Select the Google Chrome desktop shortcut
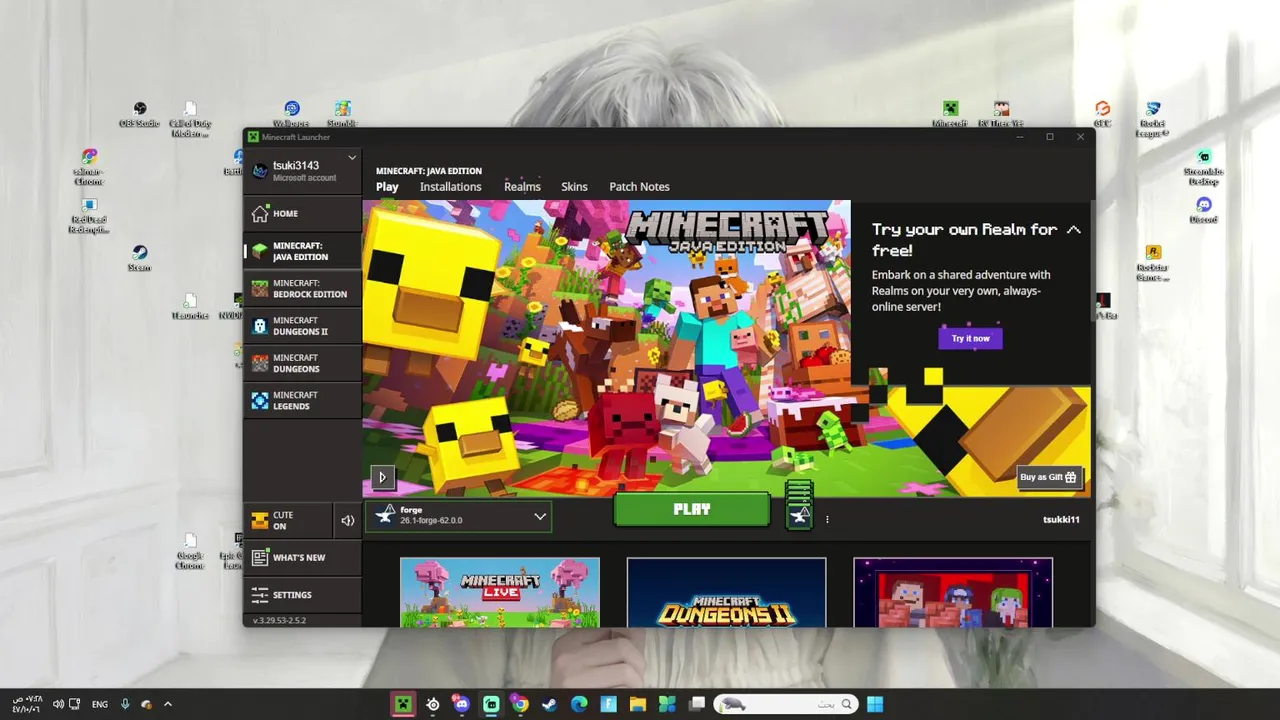Image resolution: width=1280 pixels, height=720 pixels. coord(190,551)
